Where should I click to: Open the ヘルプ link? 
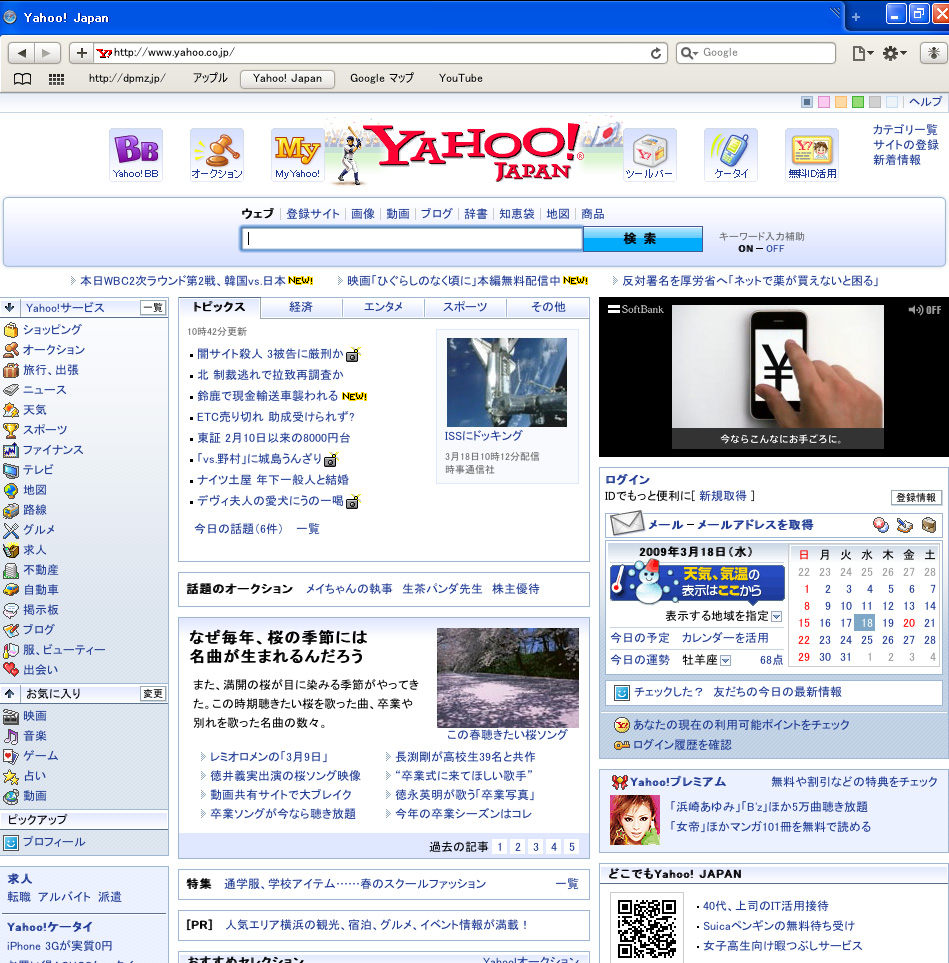click(x=925, y=102)
